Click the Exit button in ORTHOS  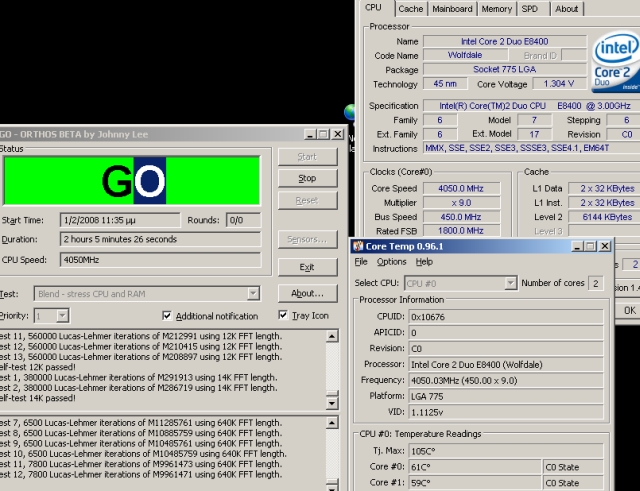tap(307, 267)
